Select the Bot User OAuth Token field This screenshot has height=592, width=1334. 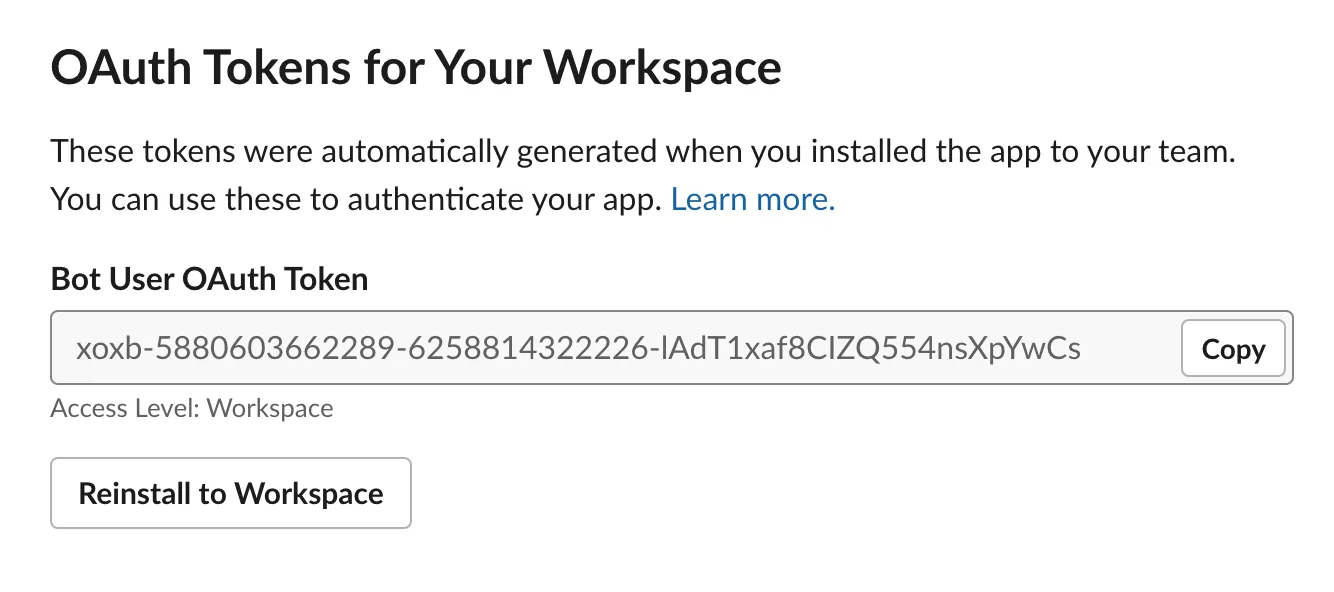coord(672,348)
